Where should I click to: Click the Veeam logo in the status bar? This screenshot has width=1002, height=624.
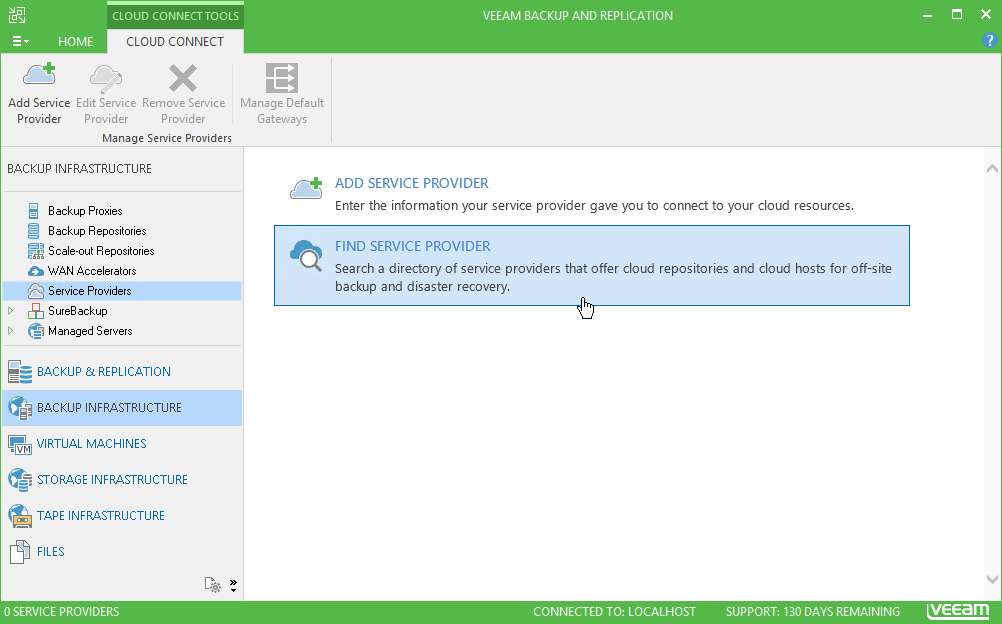tap(957, 611)
